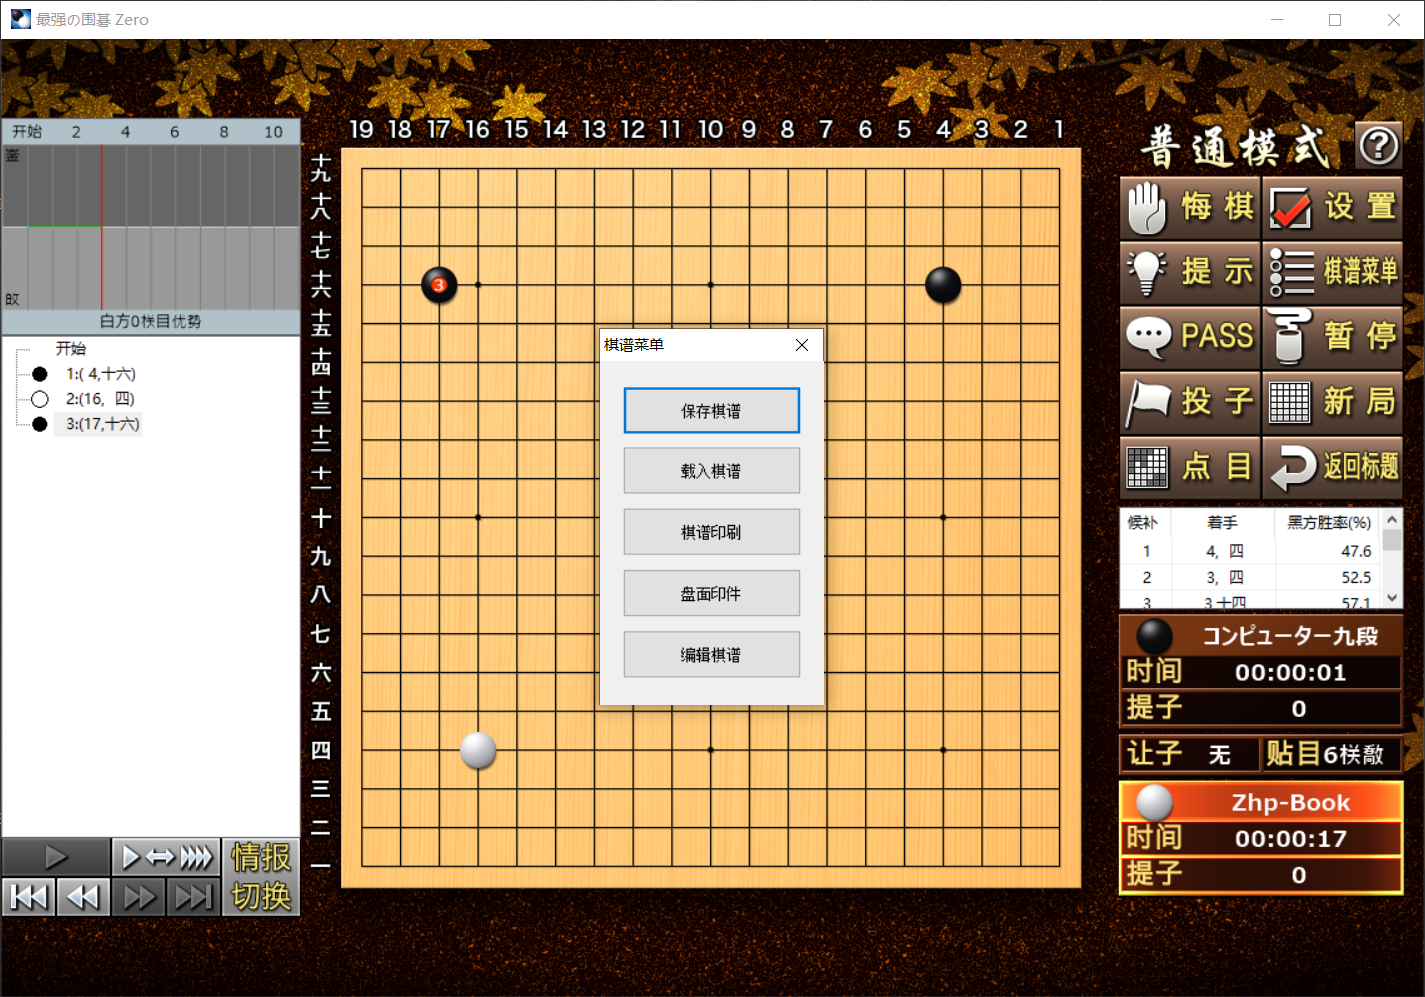Screen dimensions: 1425x997
Task: Click the white player time 00:00:17
Action: [x=1291, y=839]
